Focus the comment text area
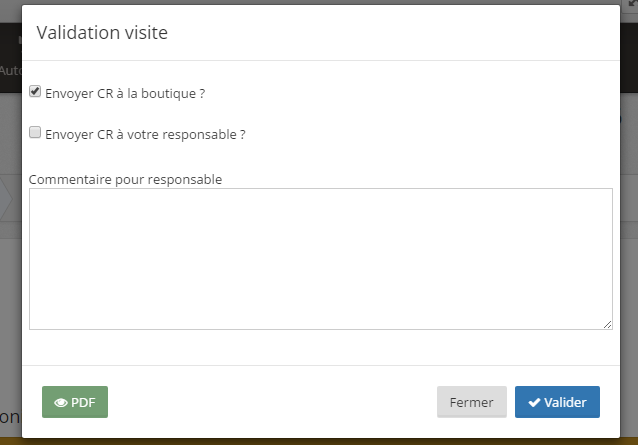 tap(320, 258)
